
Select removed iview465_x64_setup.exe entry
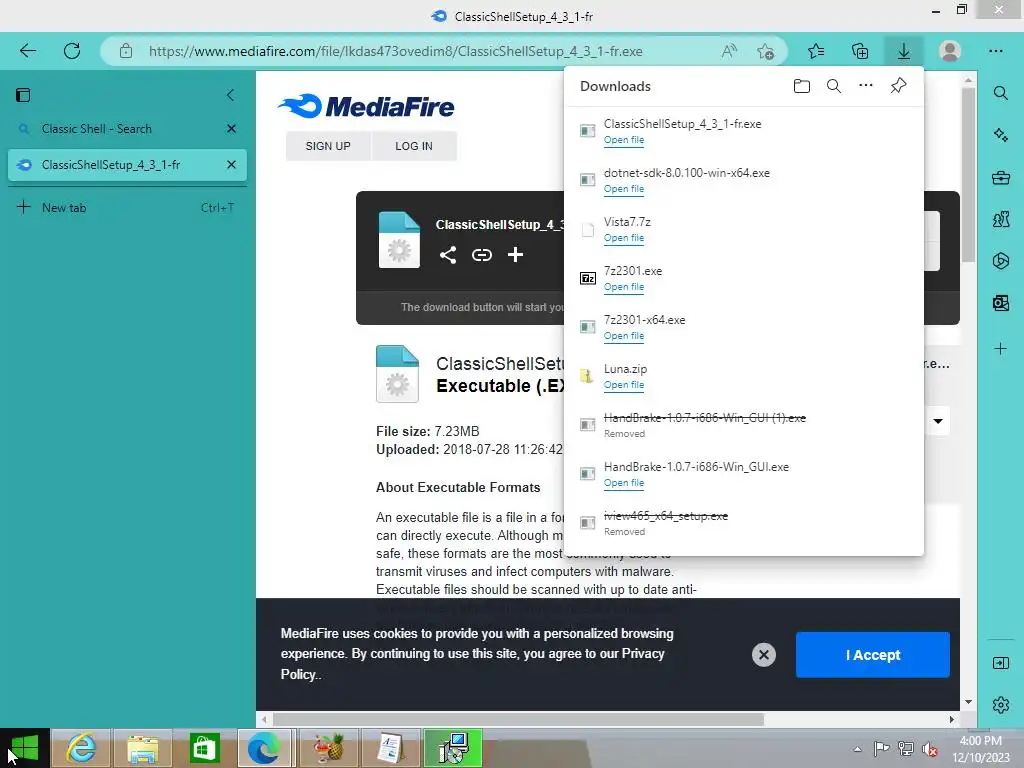pyautogui.click(x=744, y=522)
